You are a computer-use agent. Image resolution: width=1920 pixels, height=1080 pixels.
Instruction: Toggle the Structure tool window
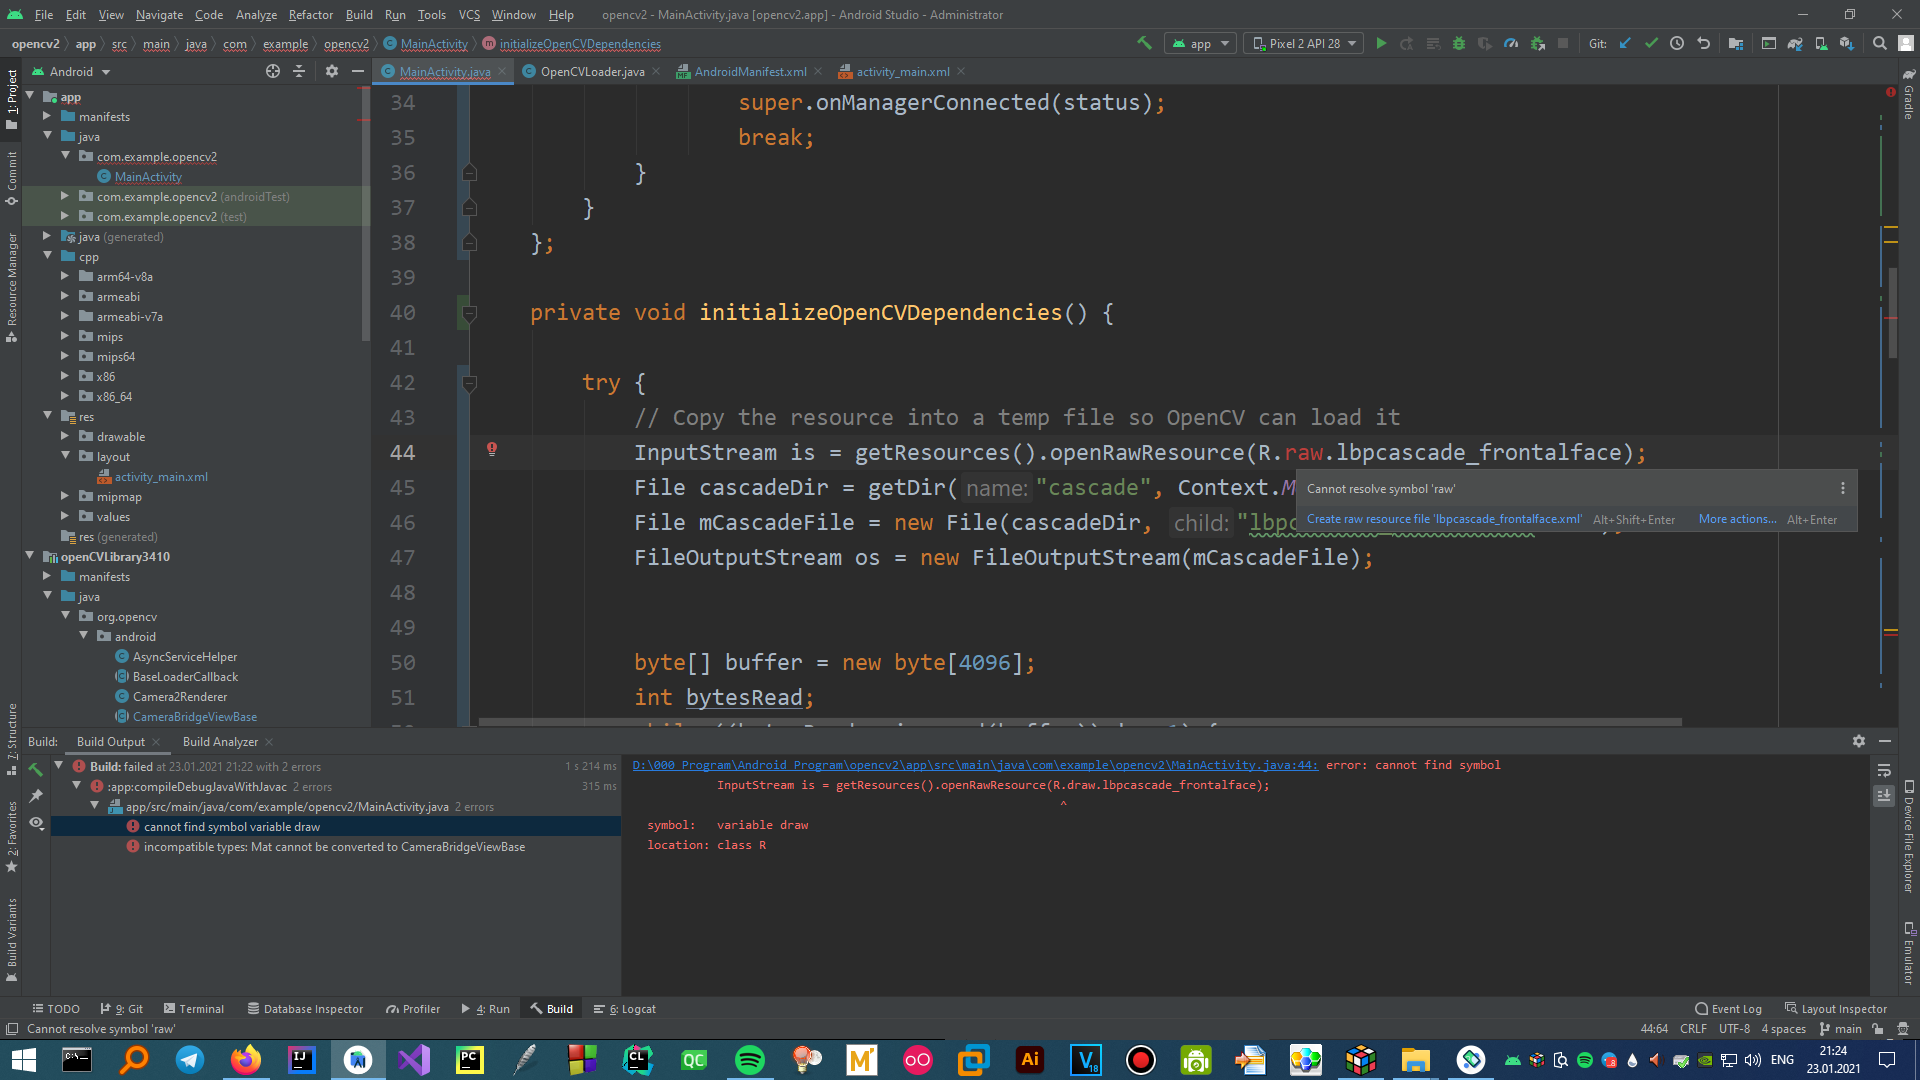tap(11, 738)
